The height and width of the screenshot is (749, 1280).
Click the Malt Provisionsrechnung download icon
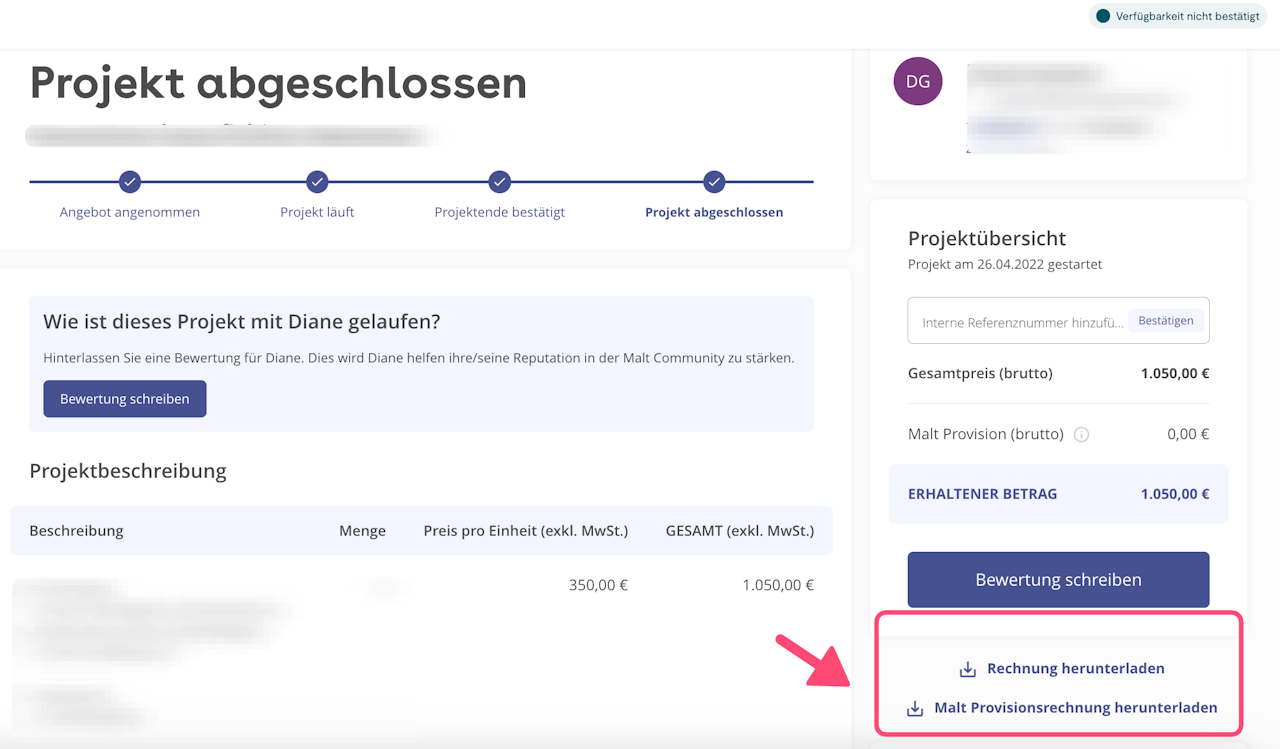[x=915, y=708]
